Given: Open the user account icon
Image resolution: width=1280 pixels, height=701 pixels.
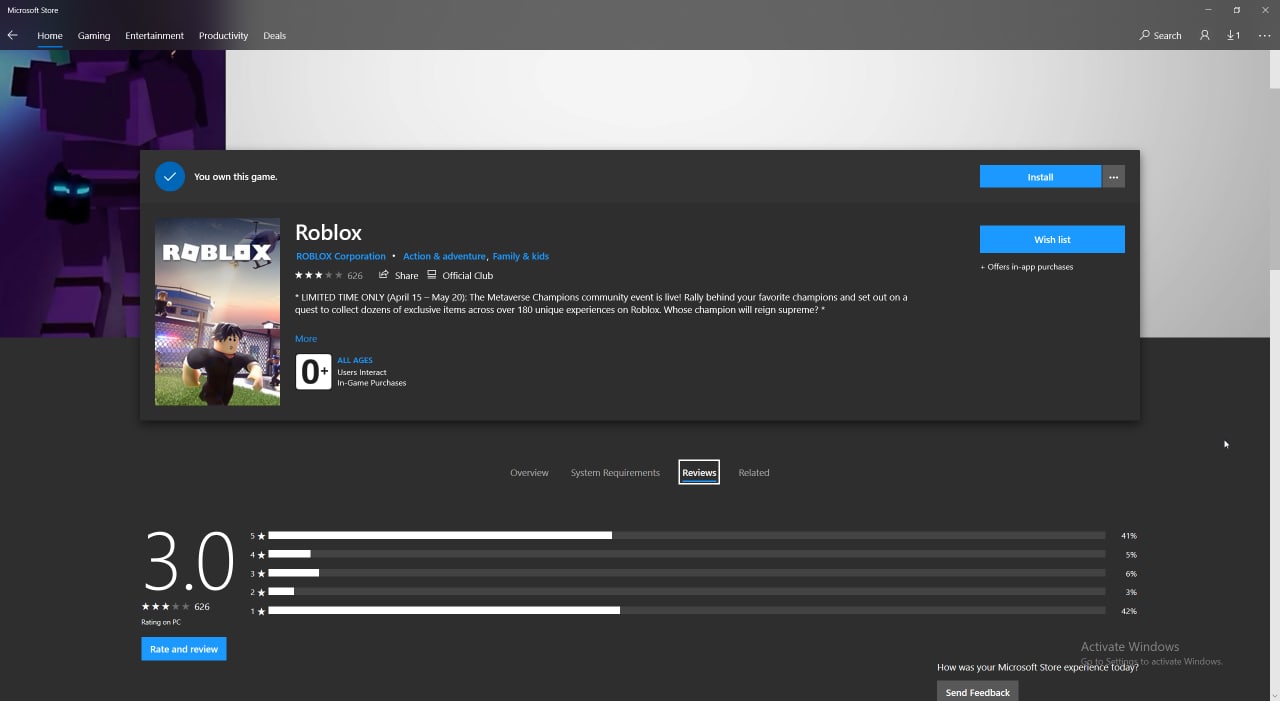Looking at the screenshot, I should [1205, 35].
